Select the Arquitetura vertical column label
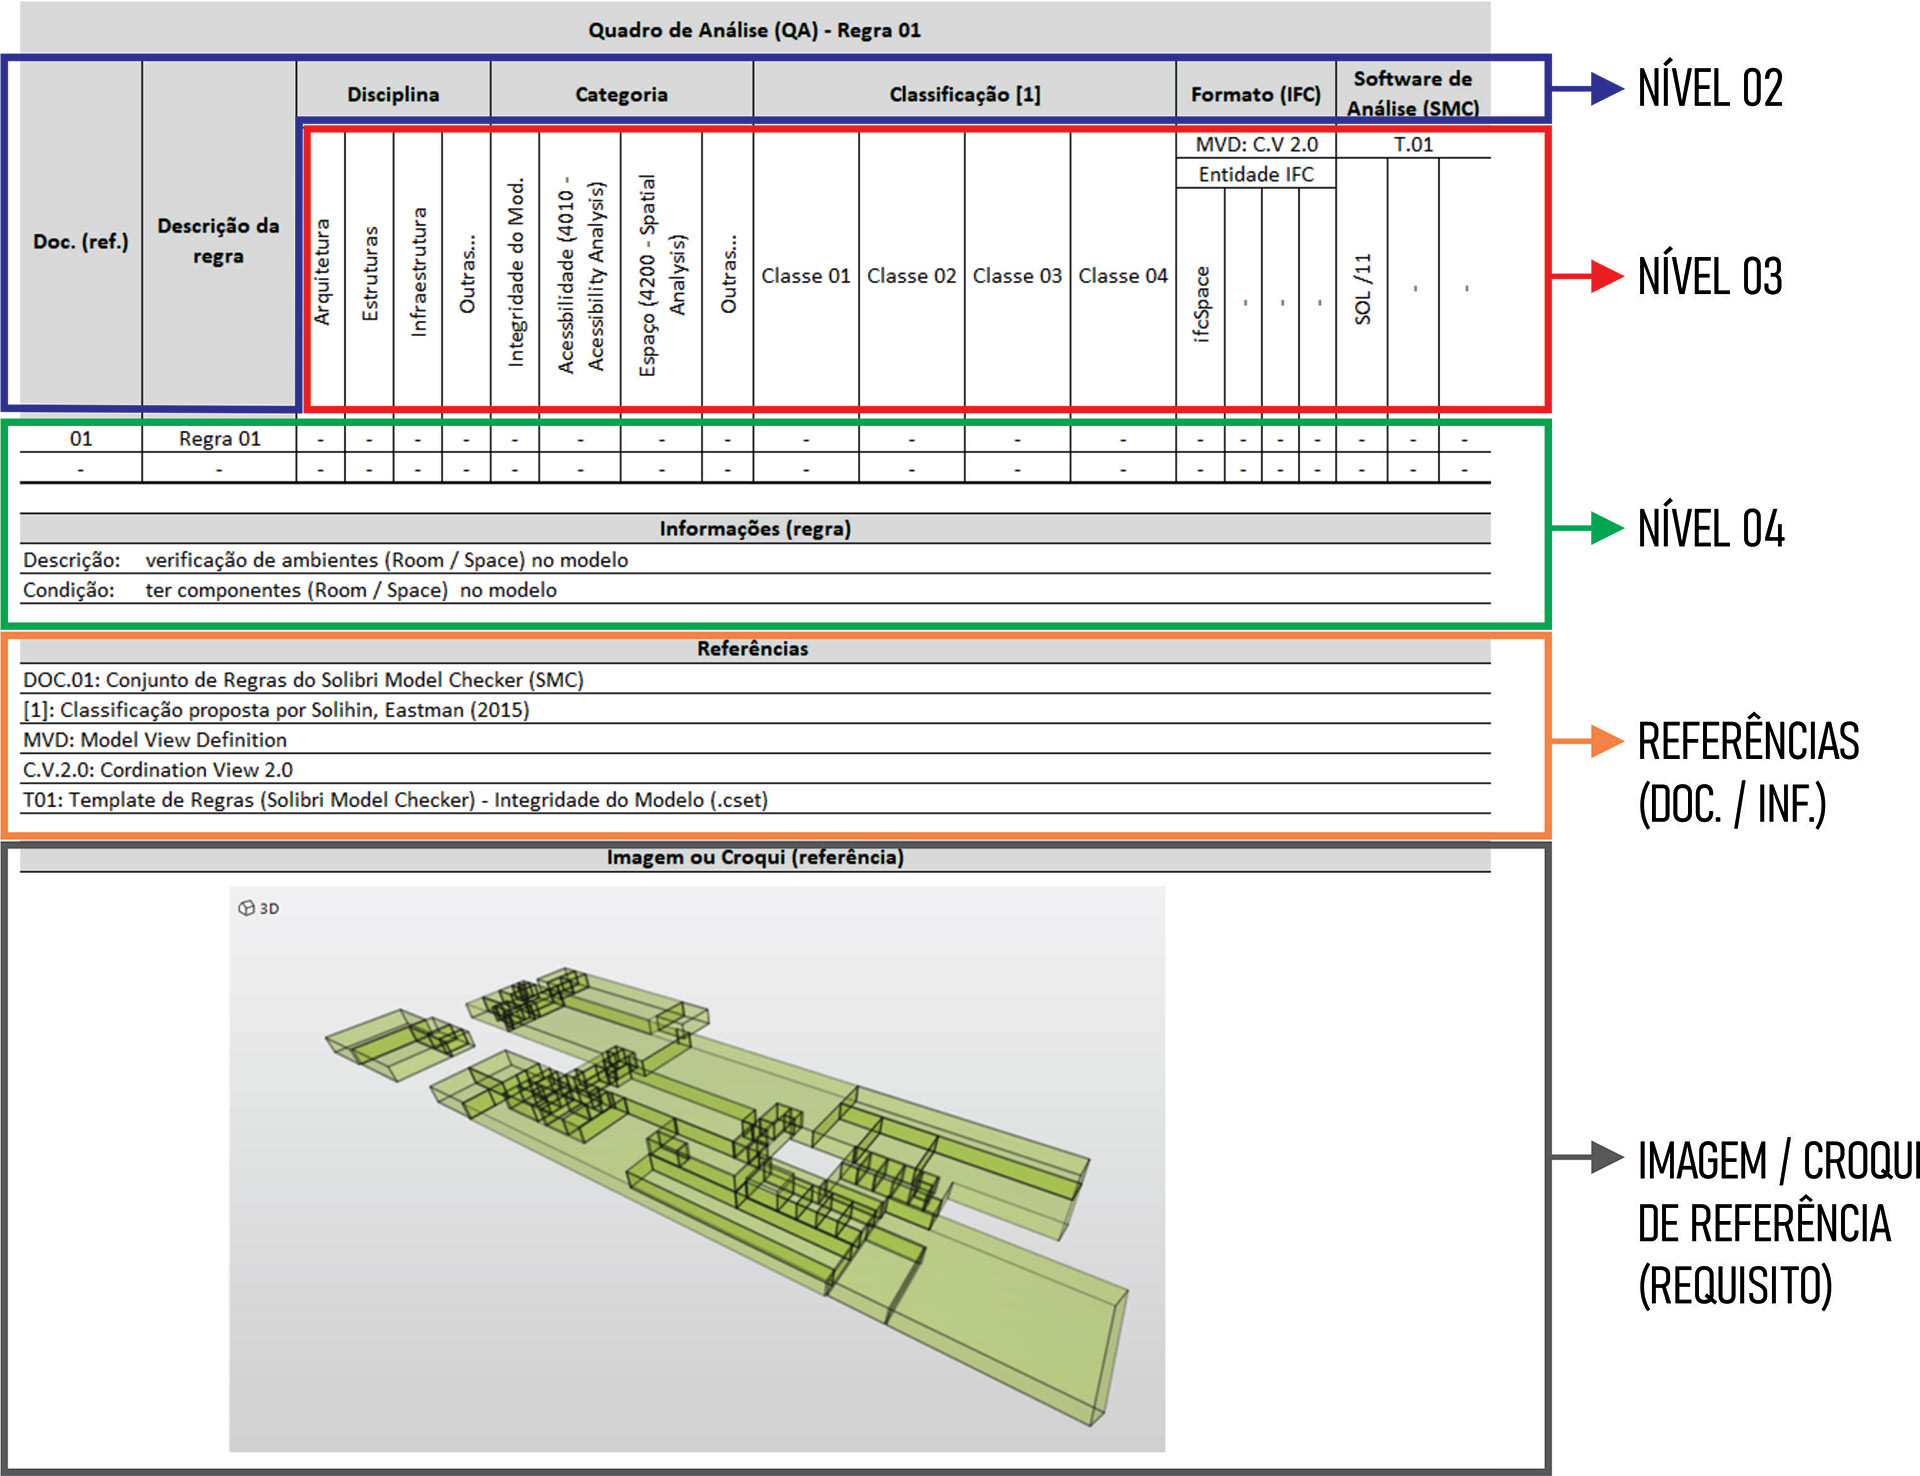The image size is (1920, 1476). [x=322, y=272]
